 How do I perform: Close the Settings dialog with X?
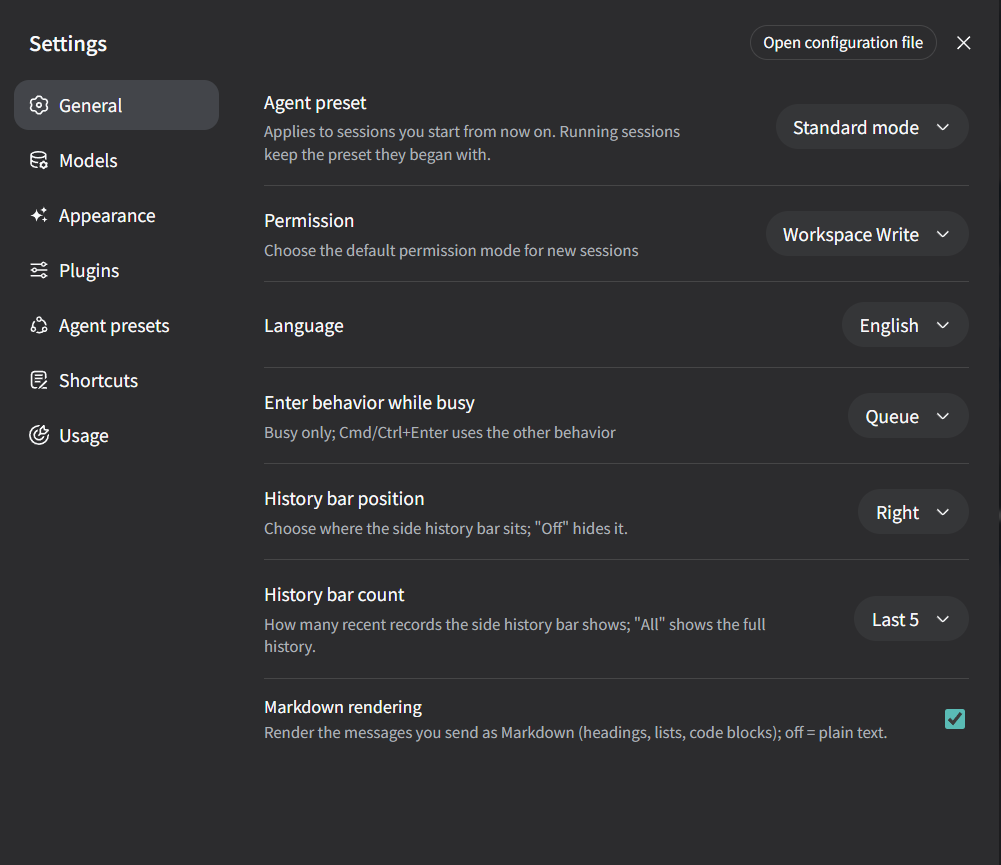click(x=963, y=43)
